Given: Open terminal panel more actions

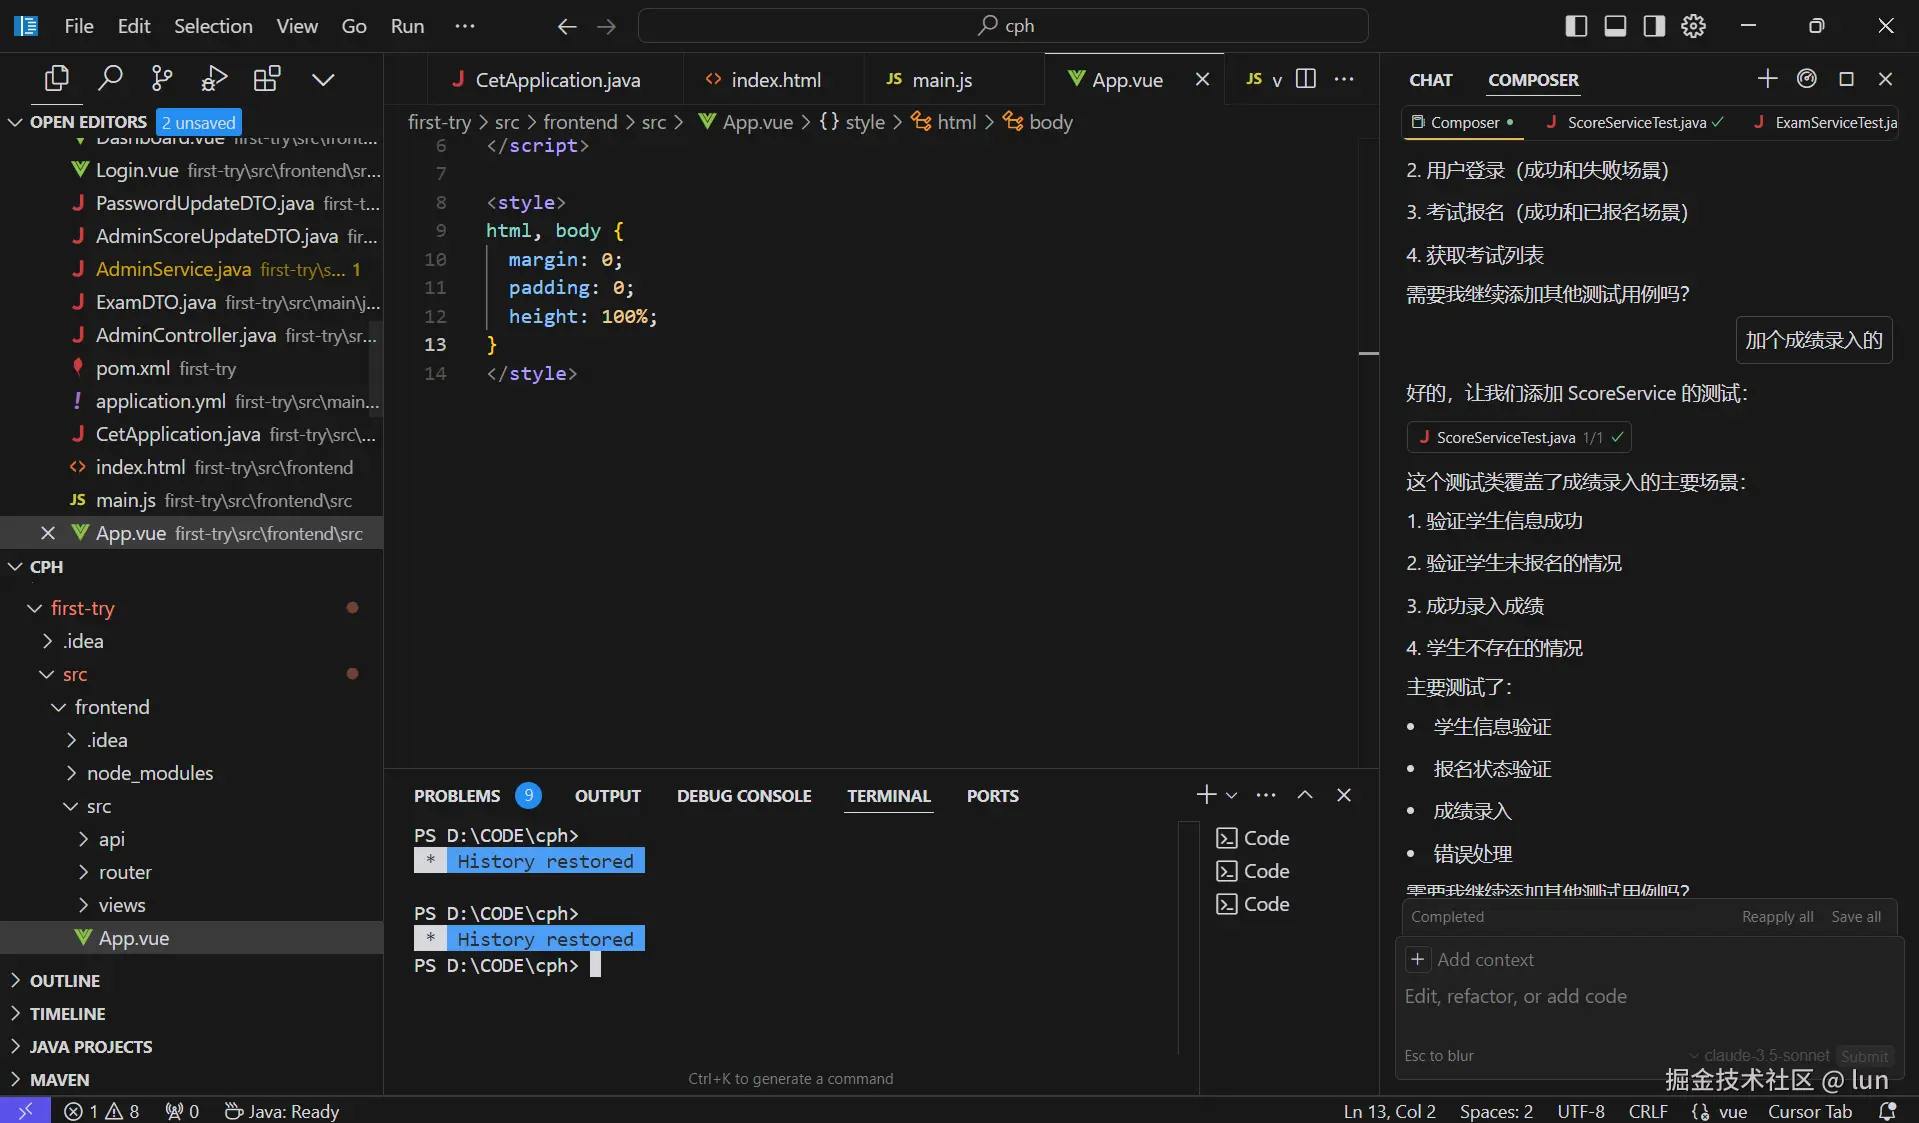Looking at the screenshot, I should tap(1266, 795).
